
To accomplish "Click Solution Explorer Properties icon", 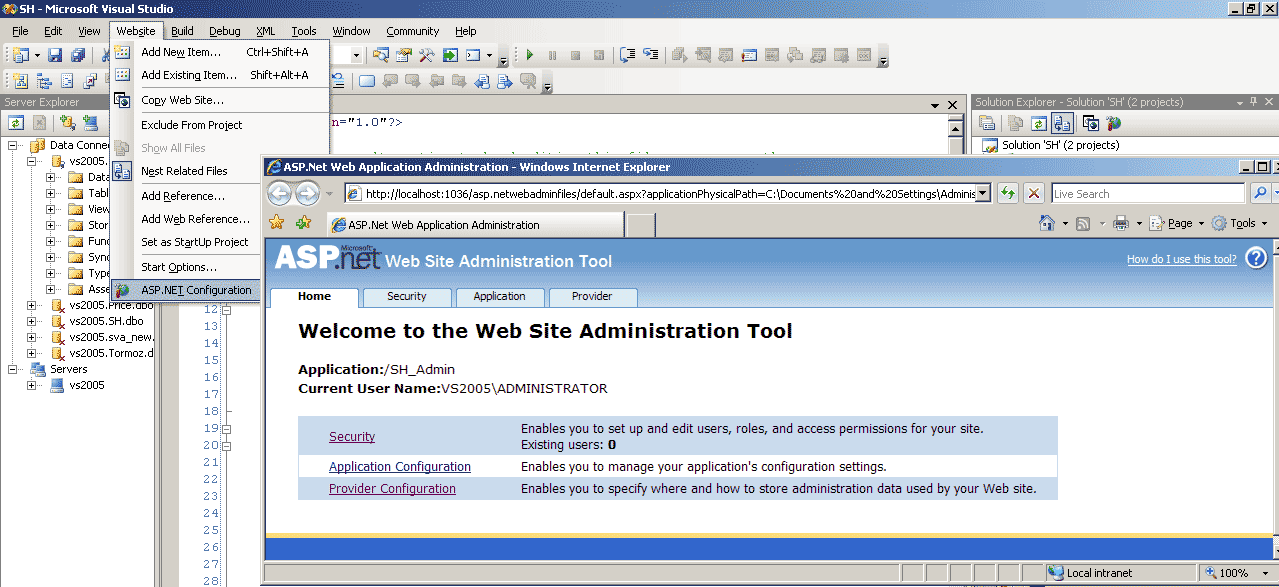I will click(987, 123).
